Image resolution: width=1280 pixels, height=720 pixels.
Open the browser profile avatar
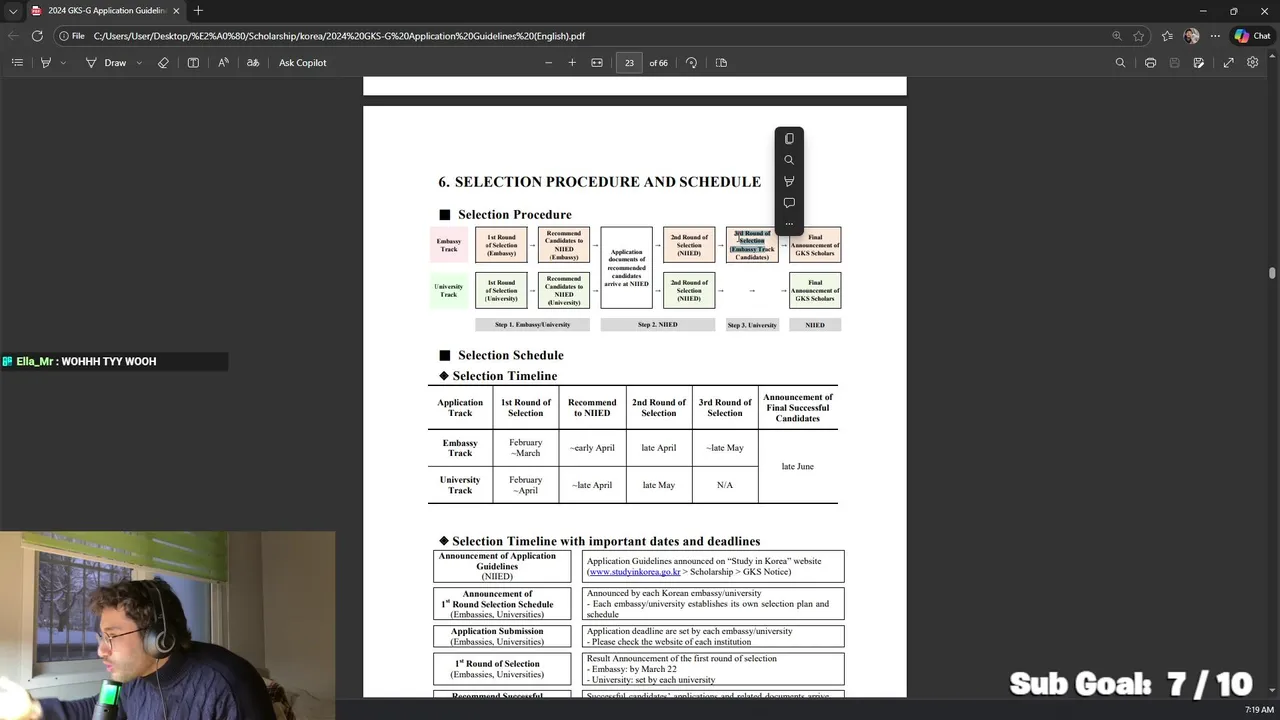[1191, 36]
